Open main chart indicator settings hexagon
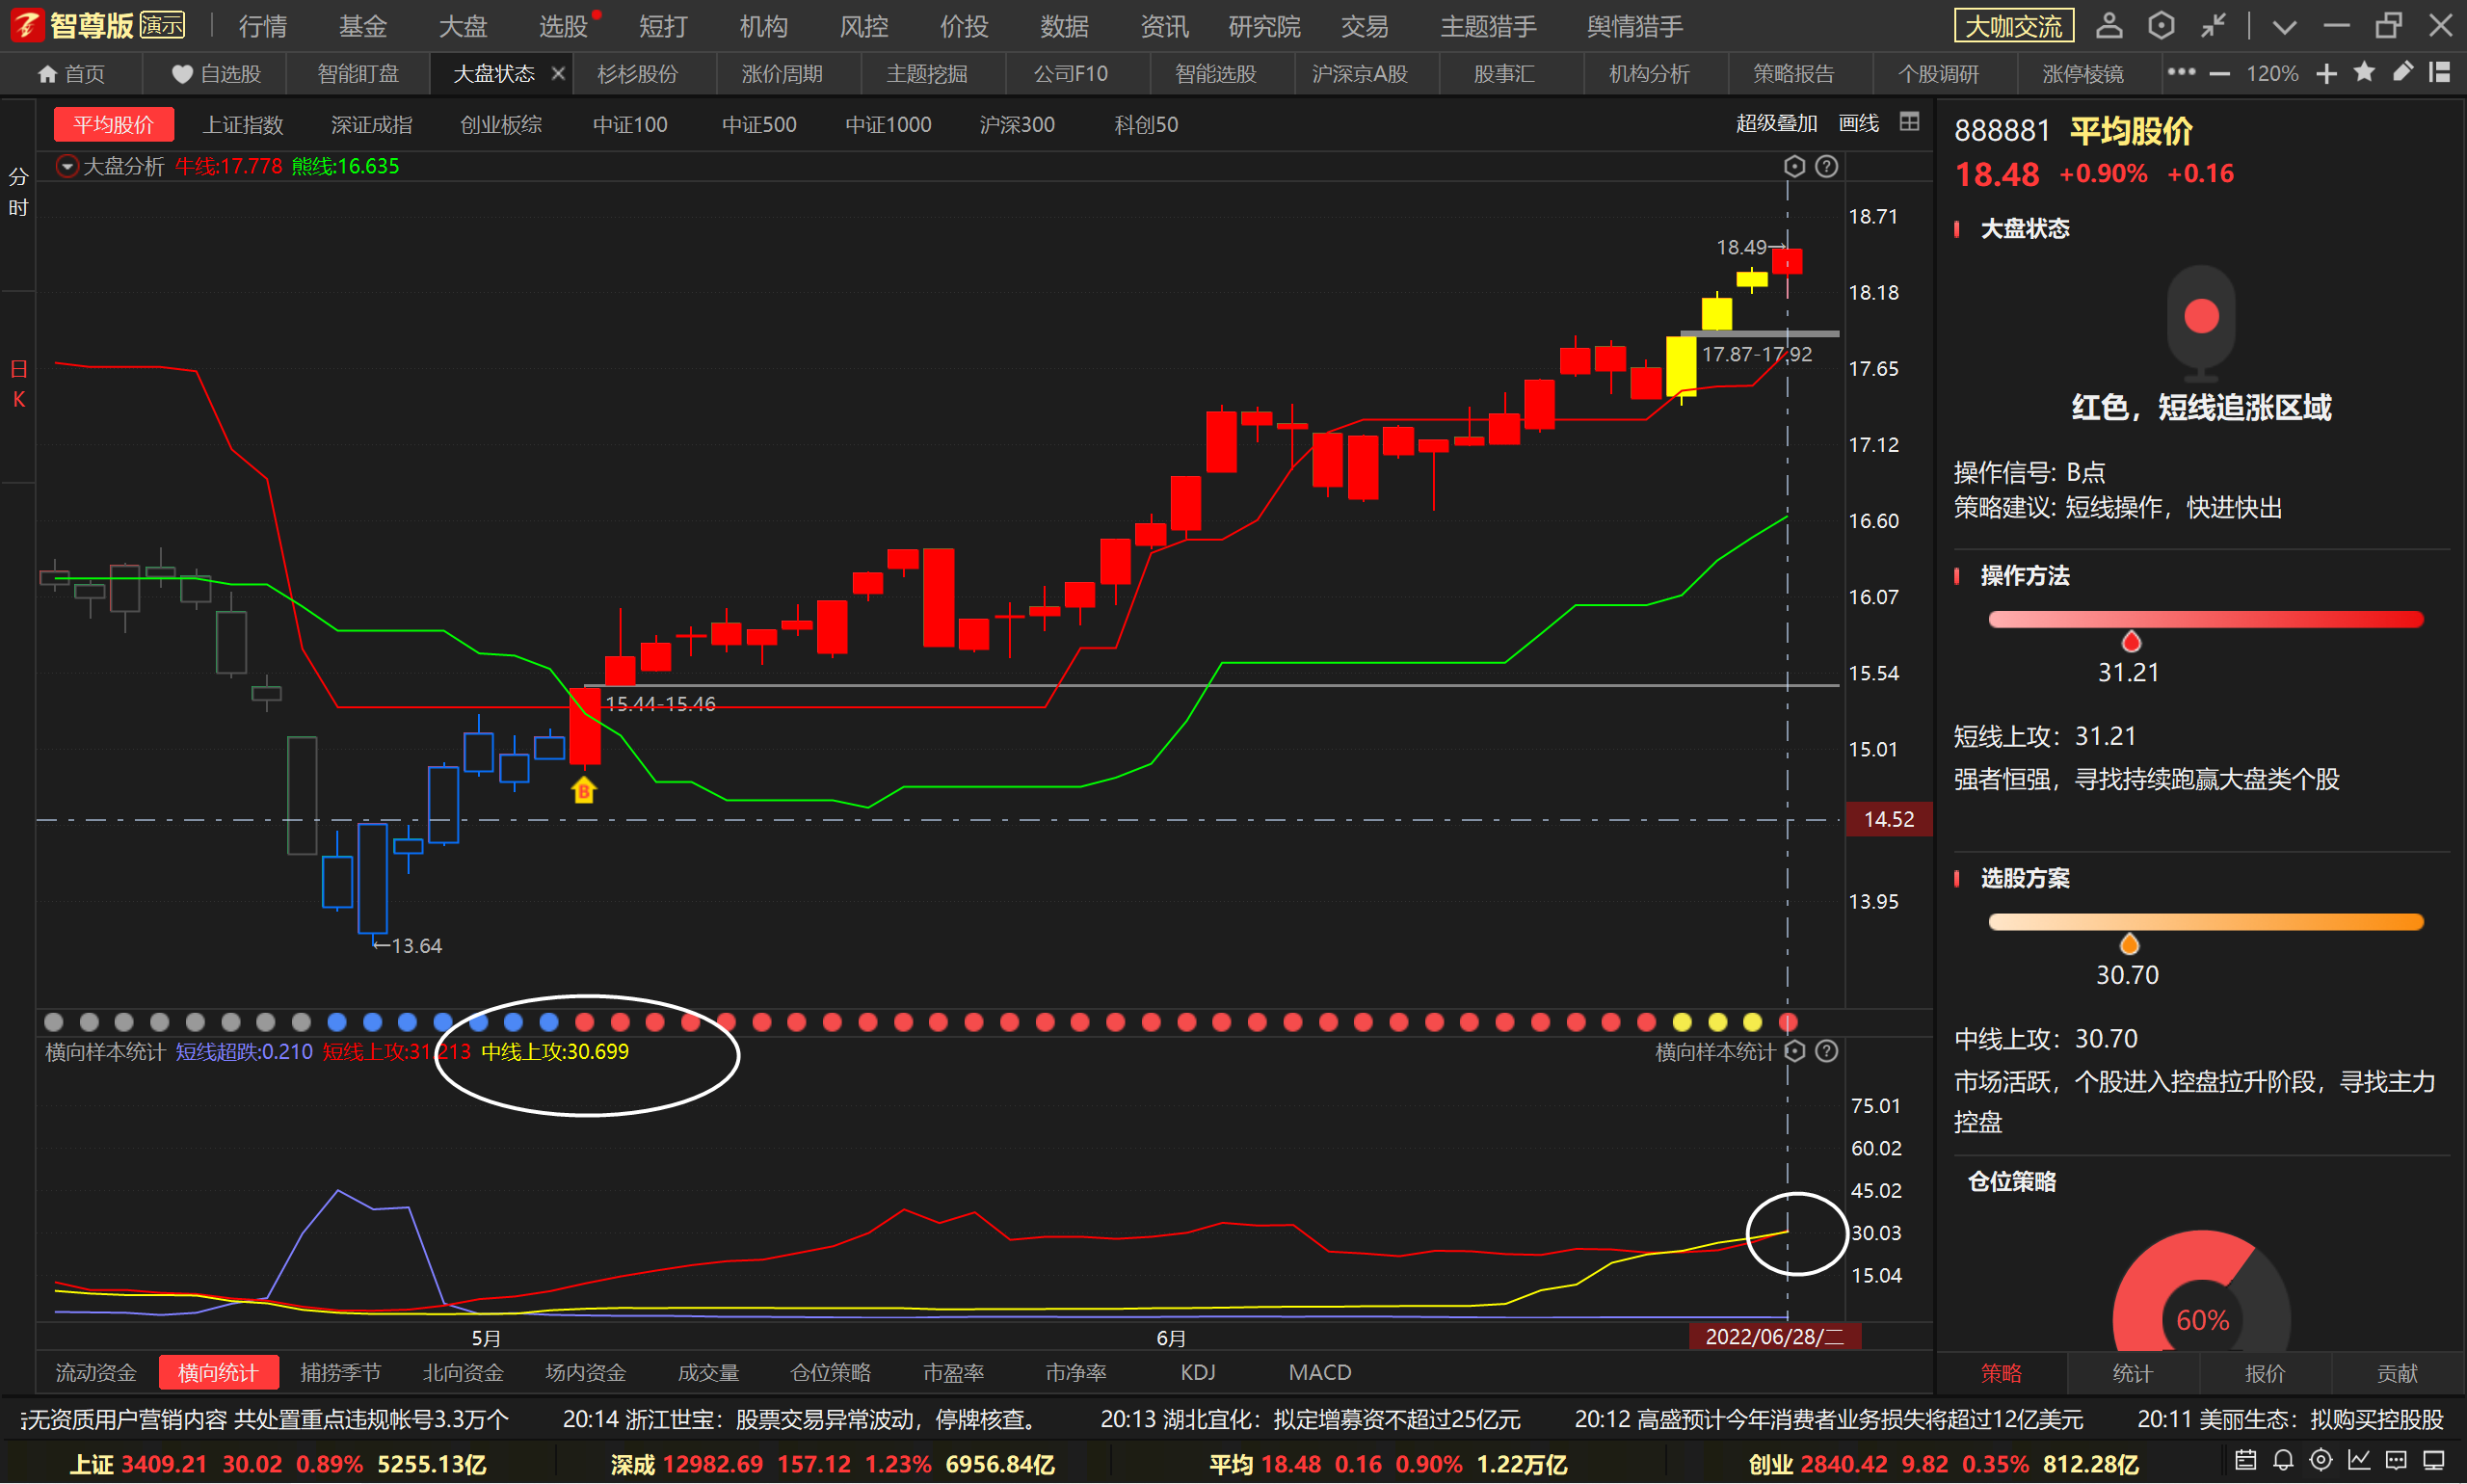The image size is (2467, 1484). coord(1794,166)
